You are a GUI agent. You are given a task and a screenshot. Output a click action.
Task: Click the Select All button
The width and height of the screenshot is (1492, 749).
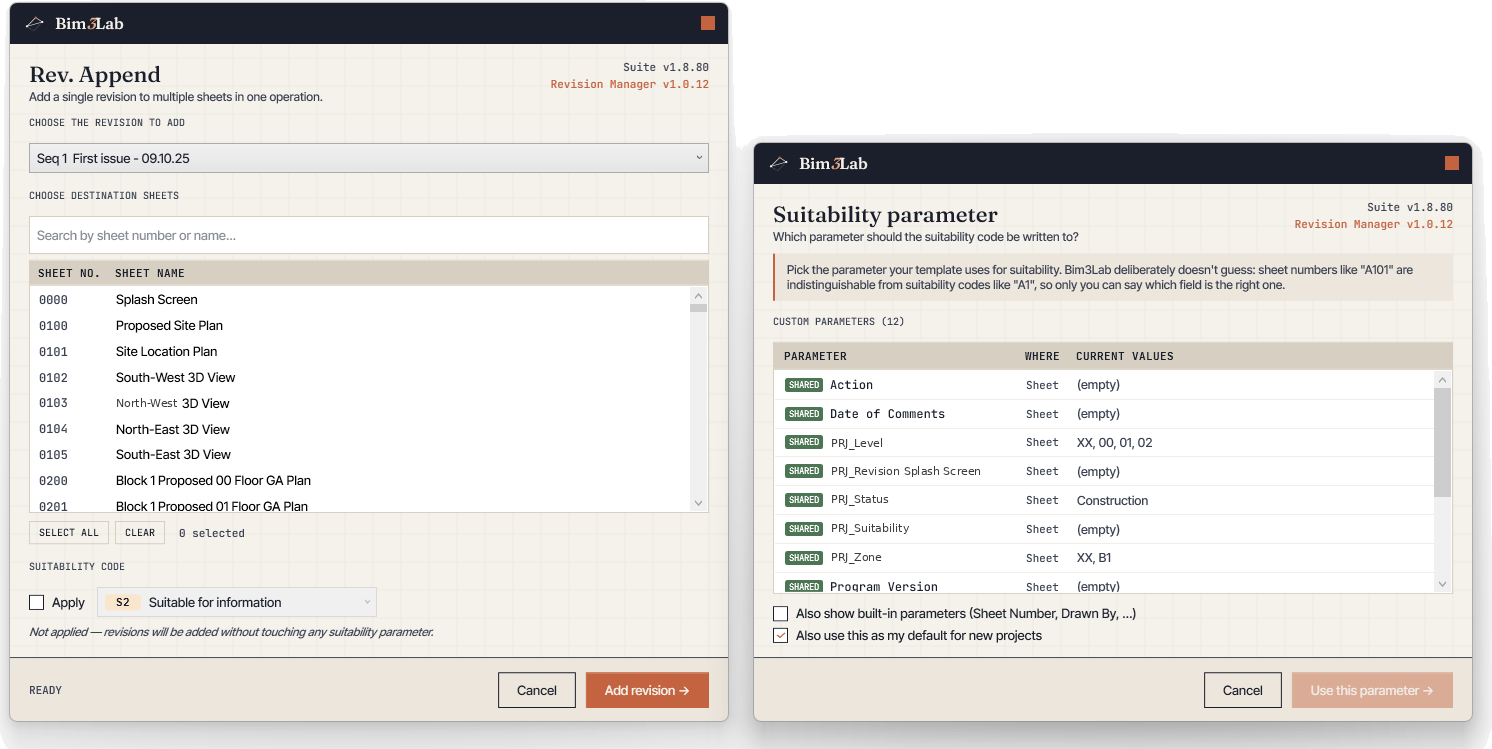69,532
